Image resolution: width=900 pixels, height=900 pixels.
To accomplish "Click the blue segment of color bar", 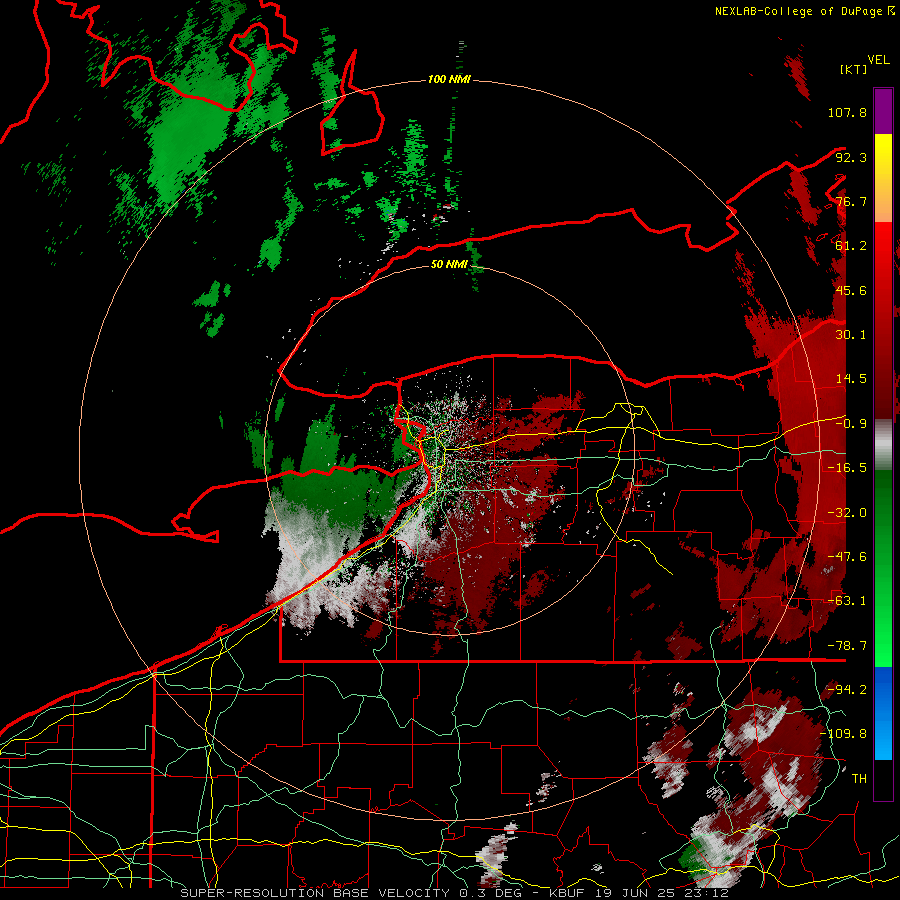I will click(883, 713).
